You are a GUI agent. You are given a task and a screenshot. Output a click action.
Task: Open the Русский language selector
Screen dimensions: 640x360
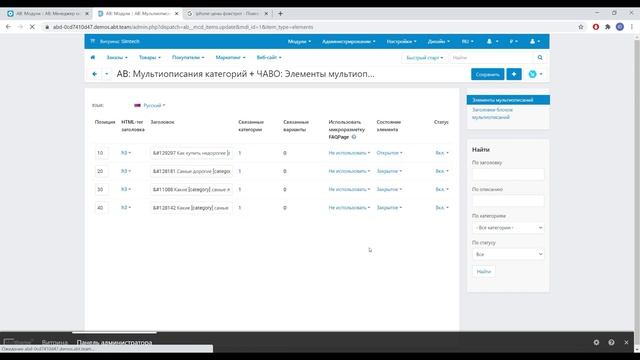click(150, 105)
